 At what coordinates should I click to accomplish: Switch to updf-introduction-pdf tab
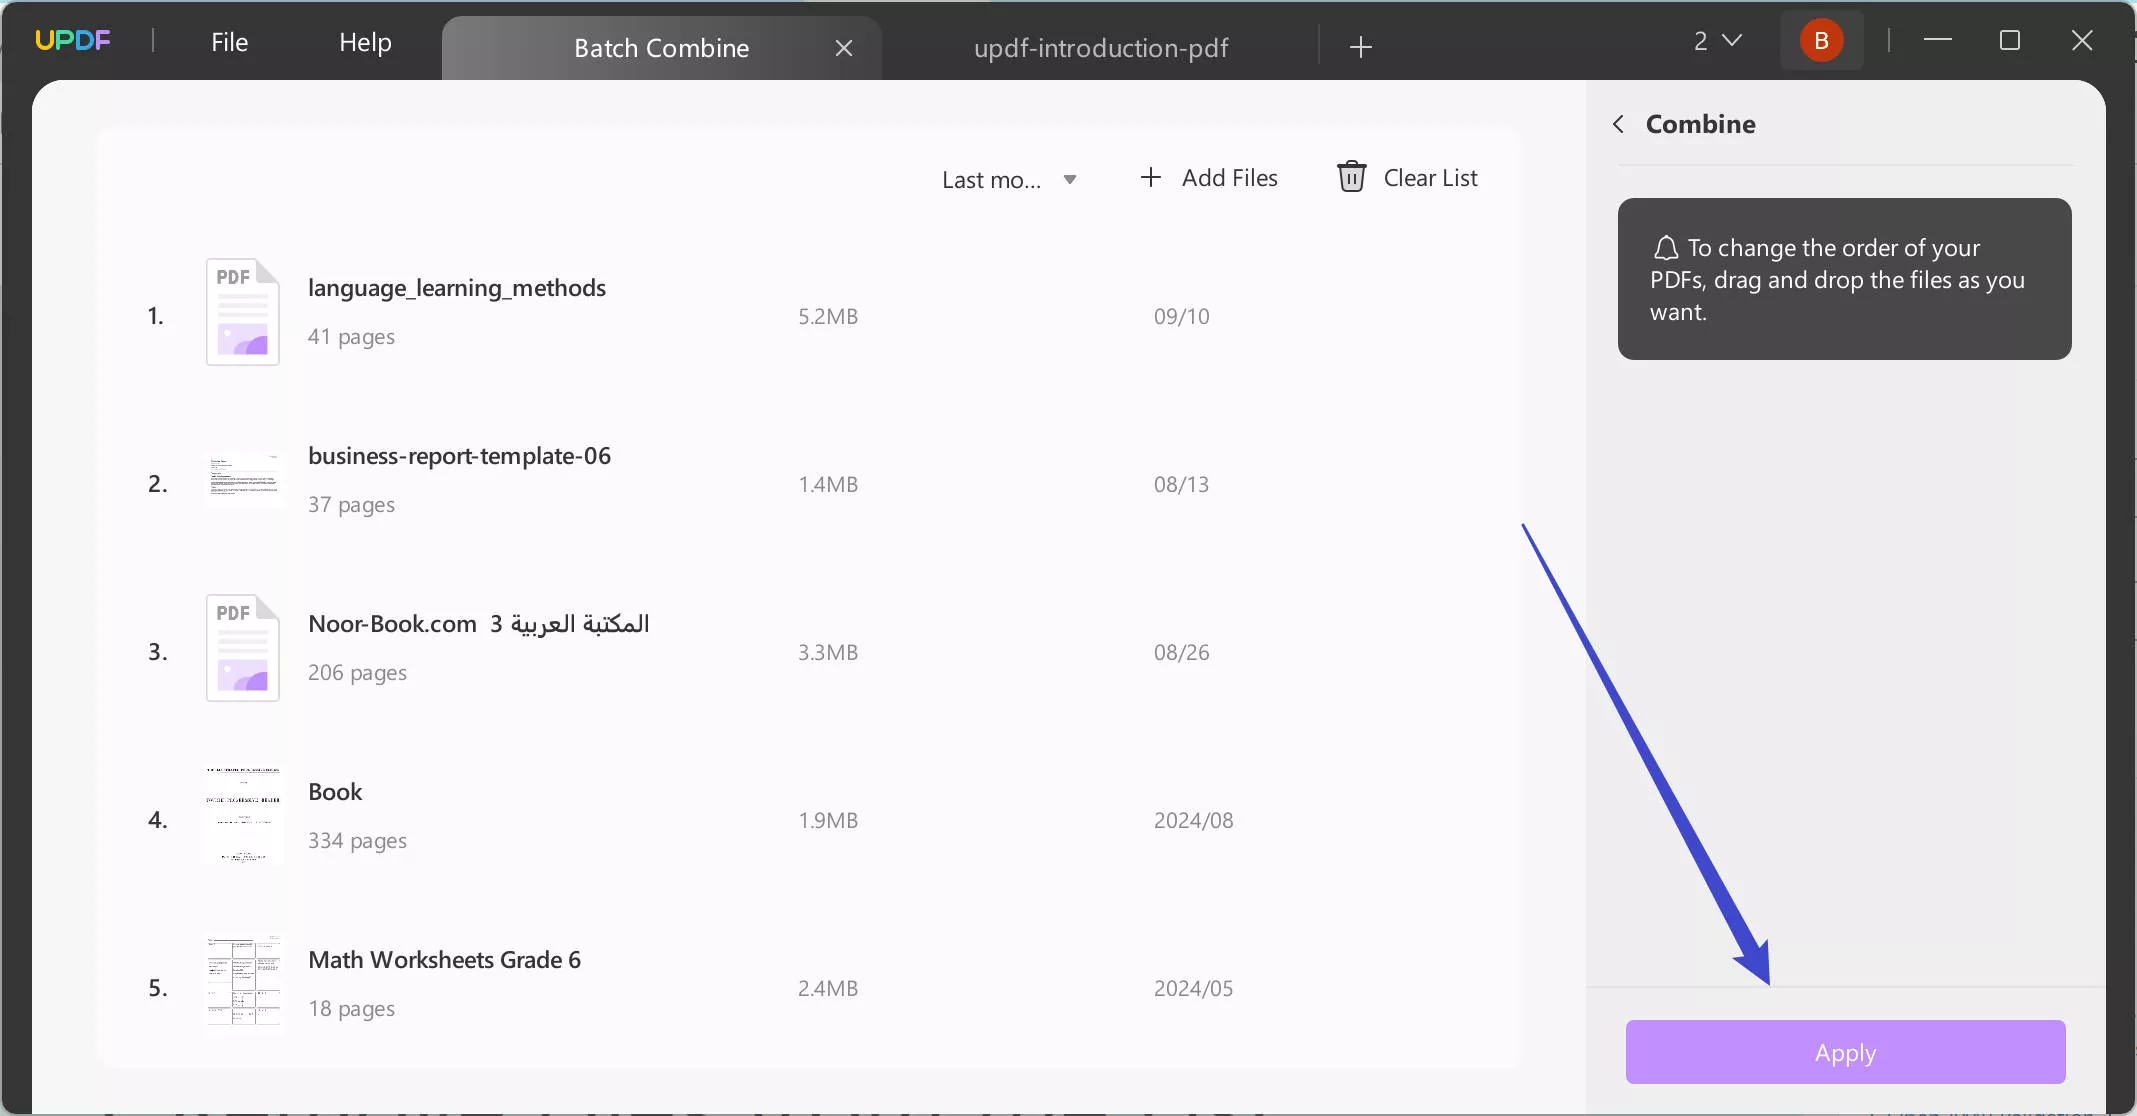point(1101,45)
